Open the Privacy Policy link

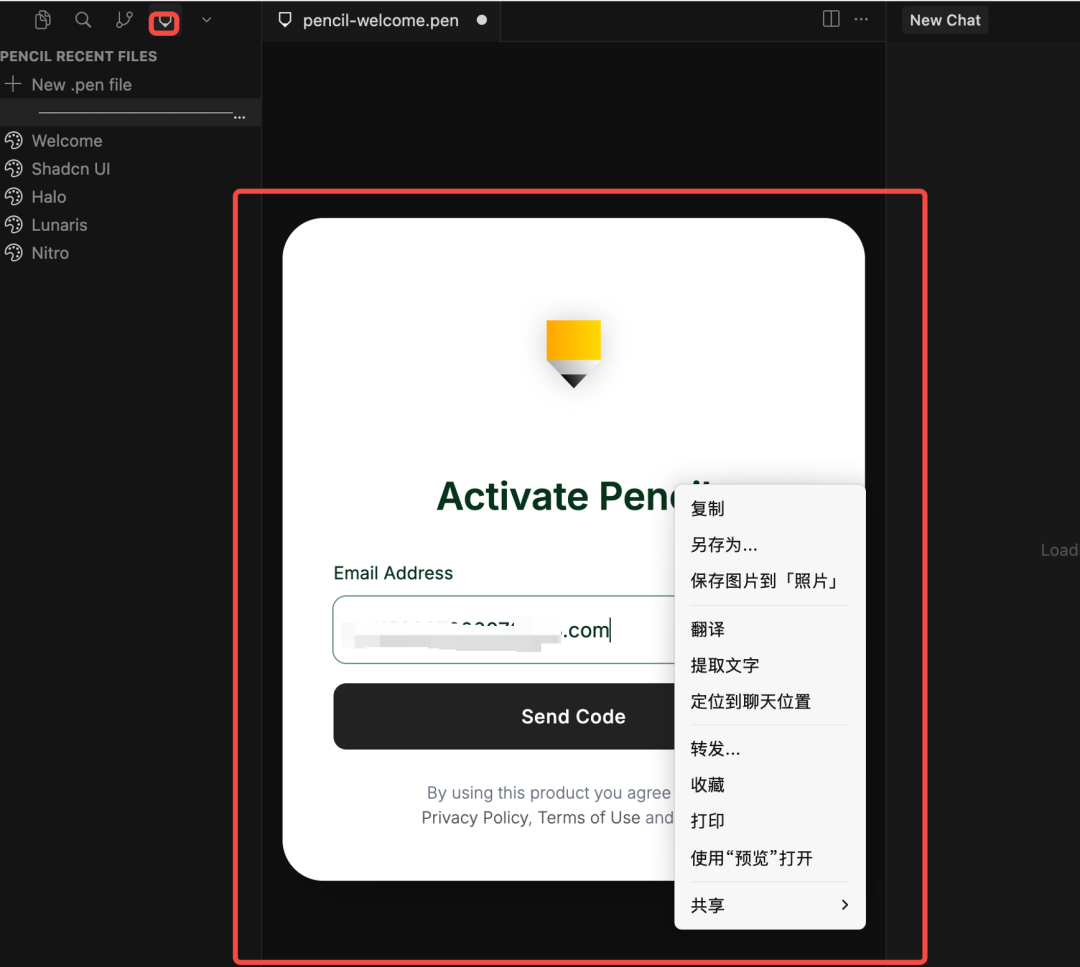pyautogui.click(x=474, y=818)
